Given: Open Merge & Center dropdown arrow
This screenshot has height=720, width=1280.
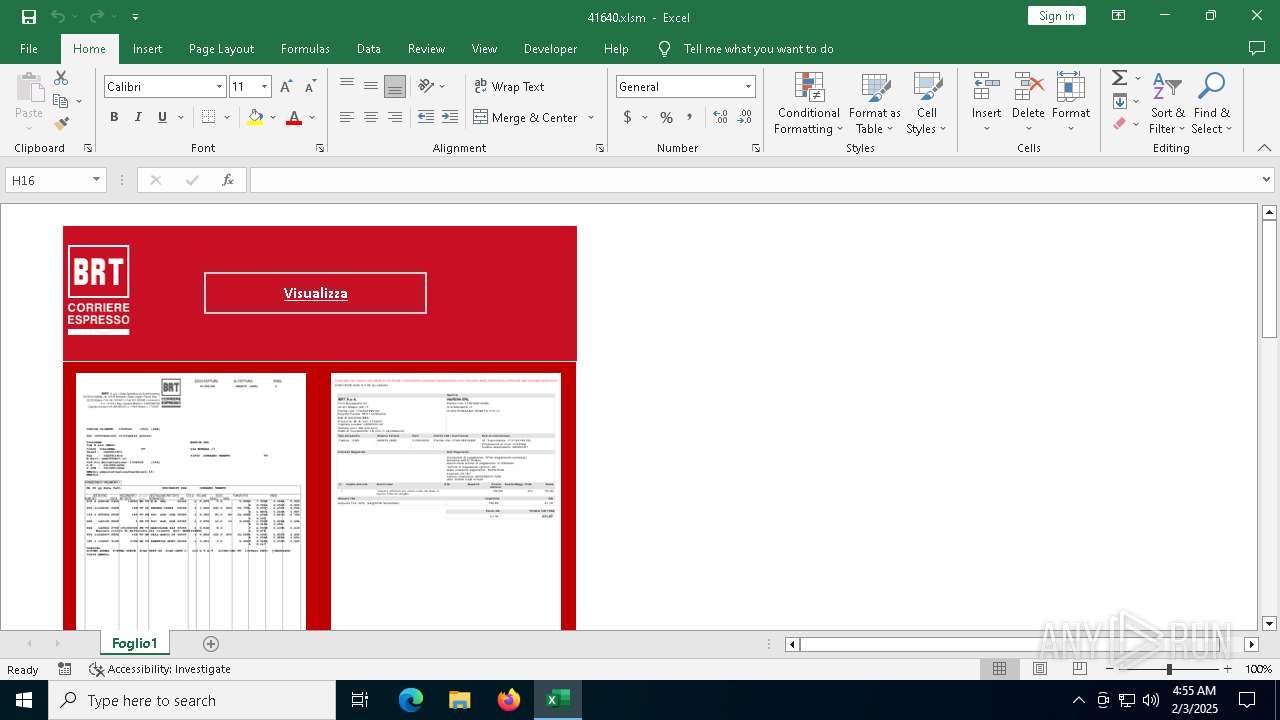Looking at the screenshot, I should pos(591,117).
